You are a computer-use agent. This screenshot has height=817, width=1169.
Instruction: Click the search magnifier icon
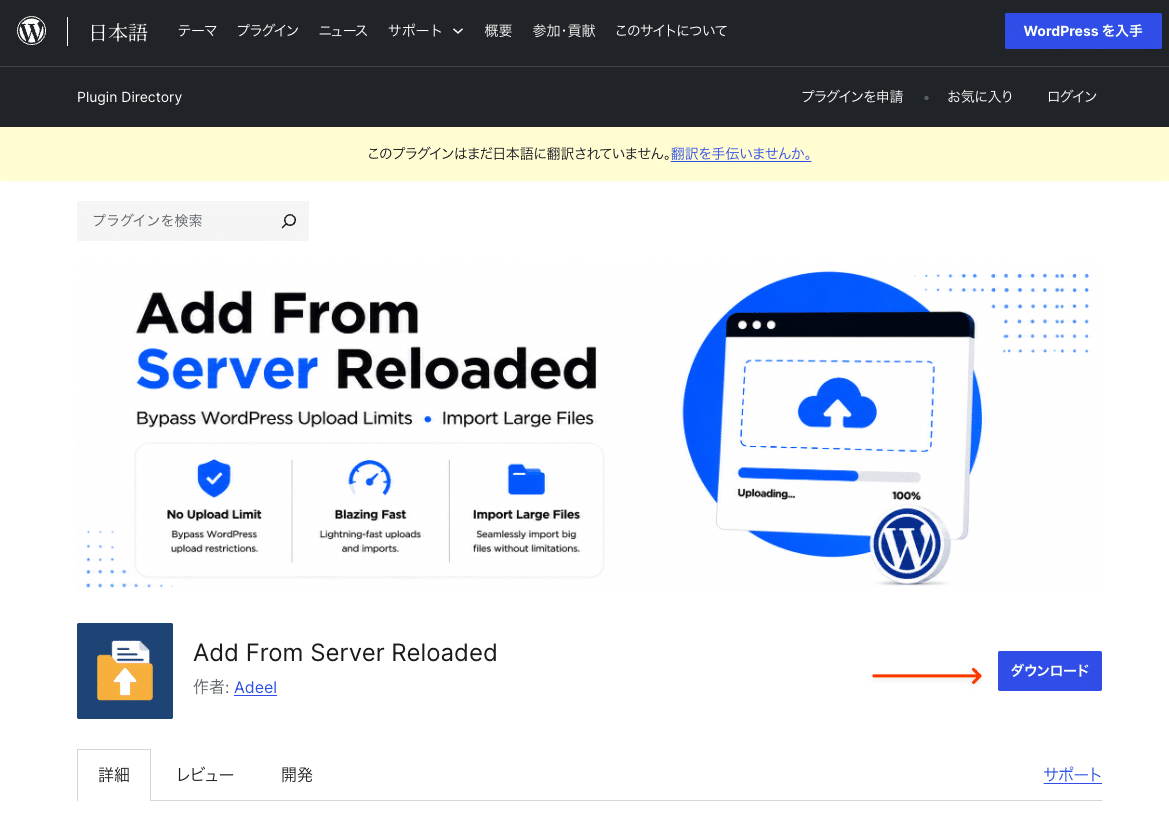pyautogui.click(x=289, y=221)
